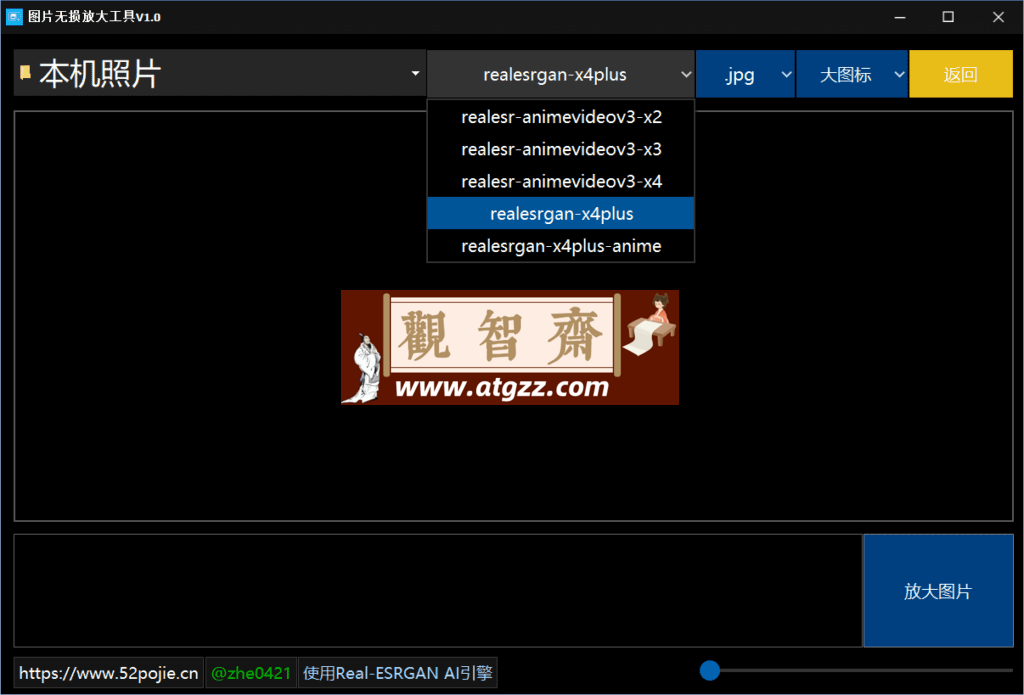Click the folder icon beside 本机照片
1024x695 pixels.
coord(25,72)
